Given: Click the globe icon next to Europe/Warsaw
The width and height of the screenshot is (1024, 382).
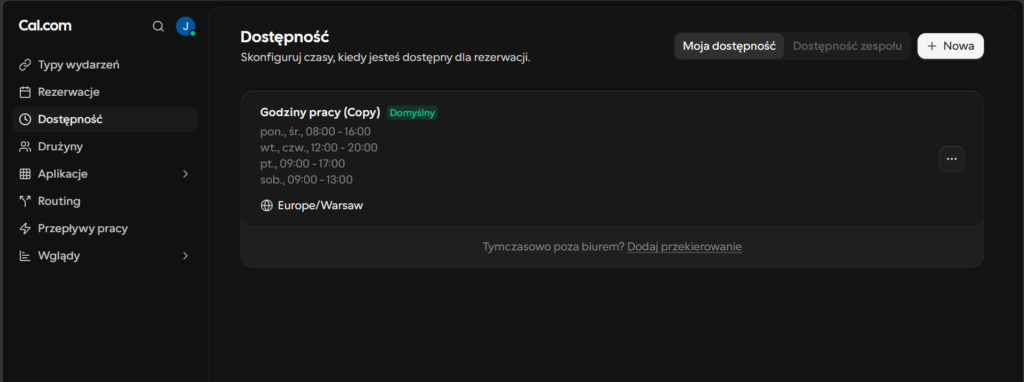Looking at the screenshot, I should point(266,206).
